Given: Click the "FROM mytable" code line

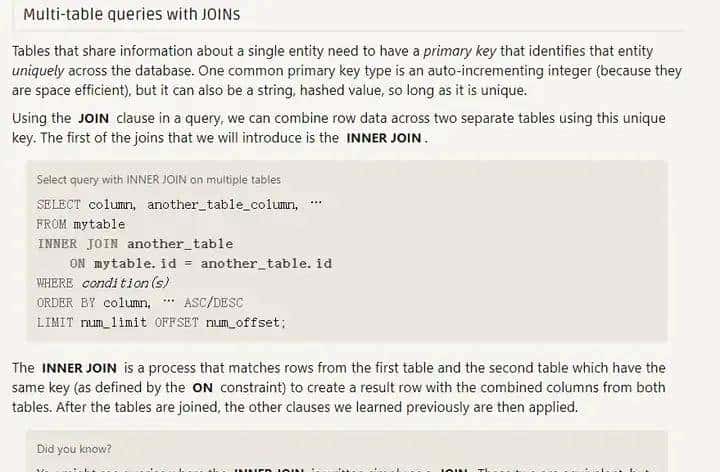Looking at the screenshot, I should (x=81, y=224).
